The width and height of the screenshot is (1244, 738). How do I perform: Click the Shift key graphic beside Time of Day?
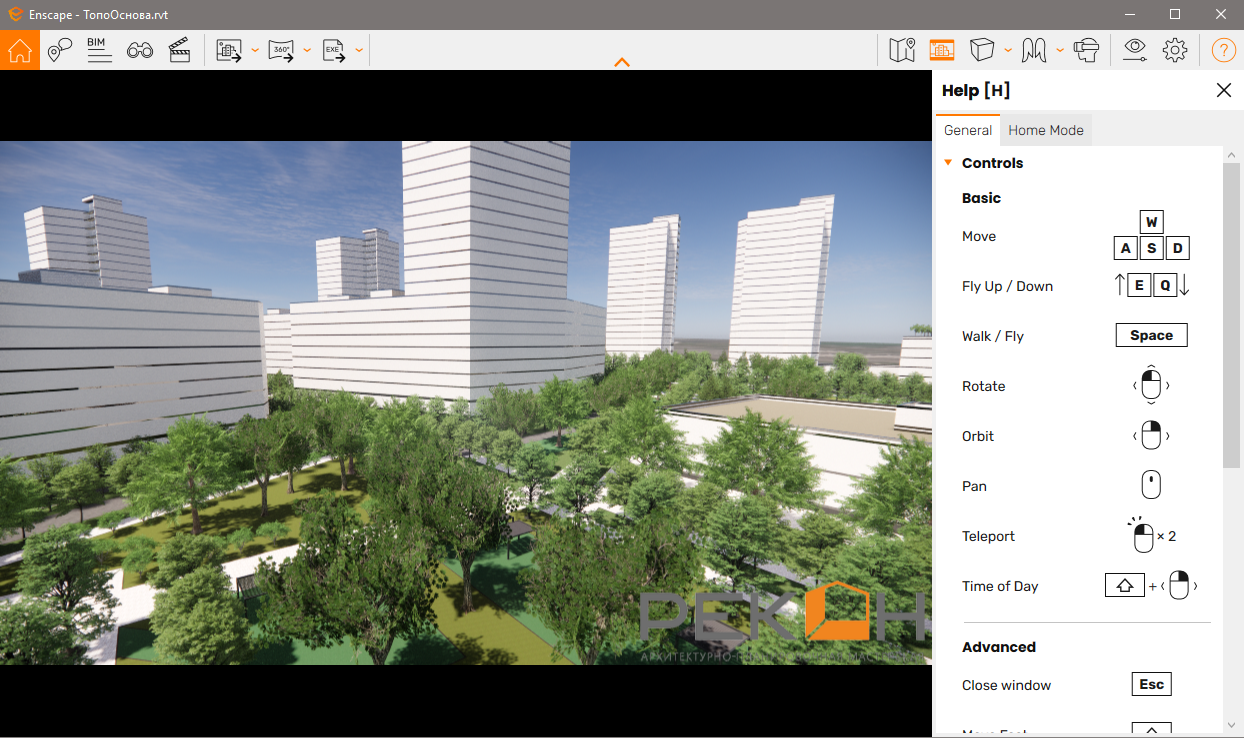click(1124, 586)
